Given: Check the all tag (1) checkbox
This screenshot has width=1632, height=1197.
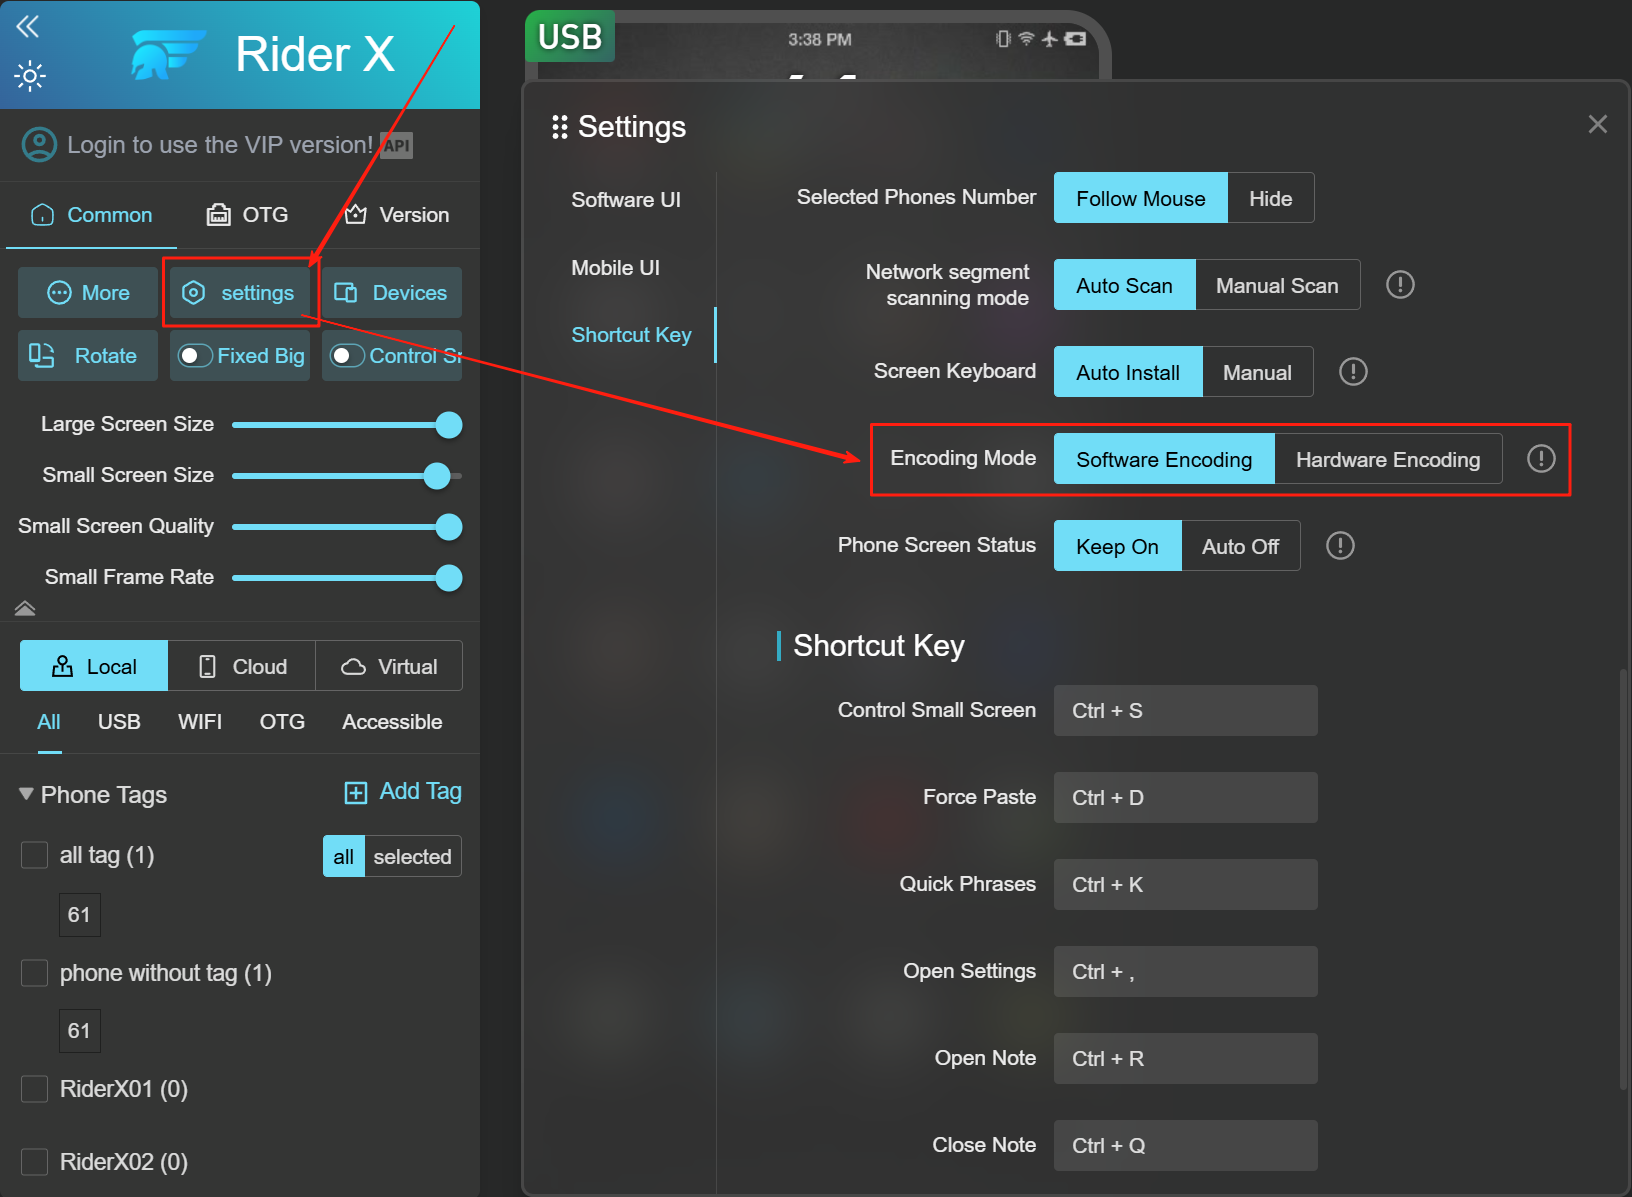Looking at the screenshot, I should 35,855.
